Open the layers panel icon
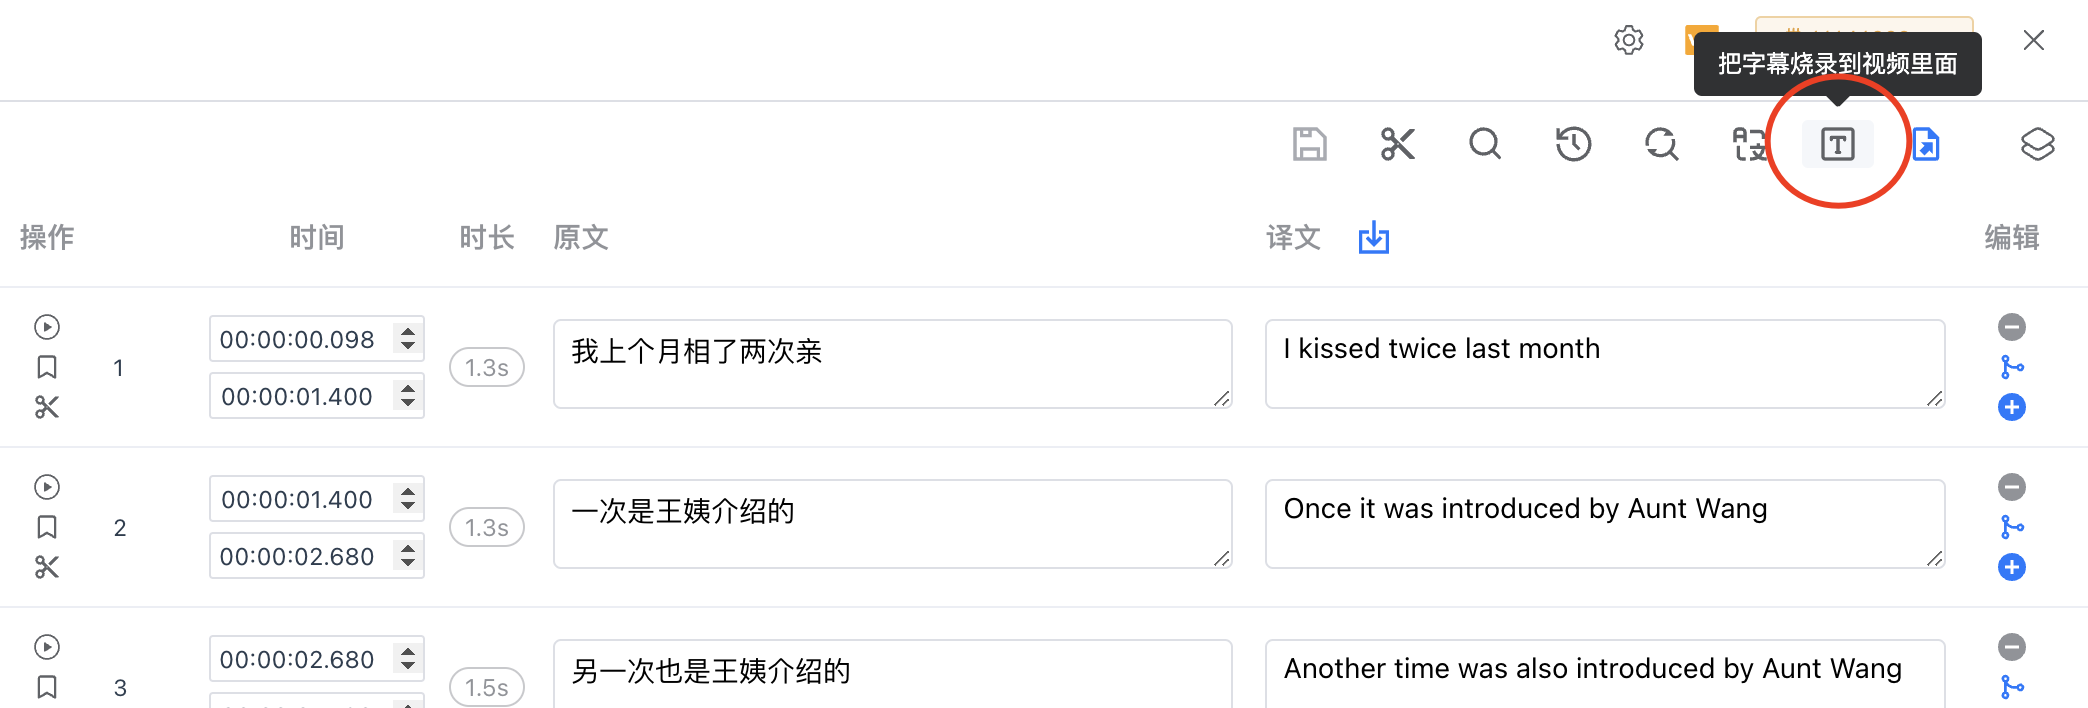The height and width of the screenshot is (708, 2088). pyautogui.click(x=2037, y=144)
